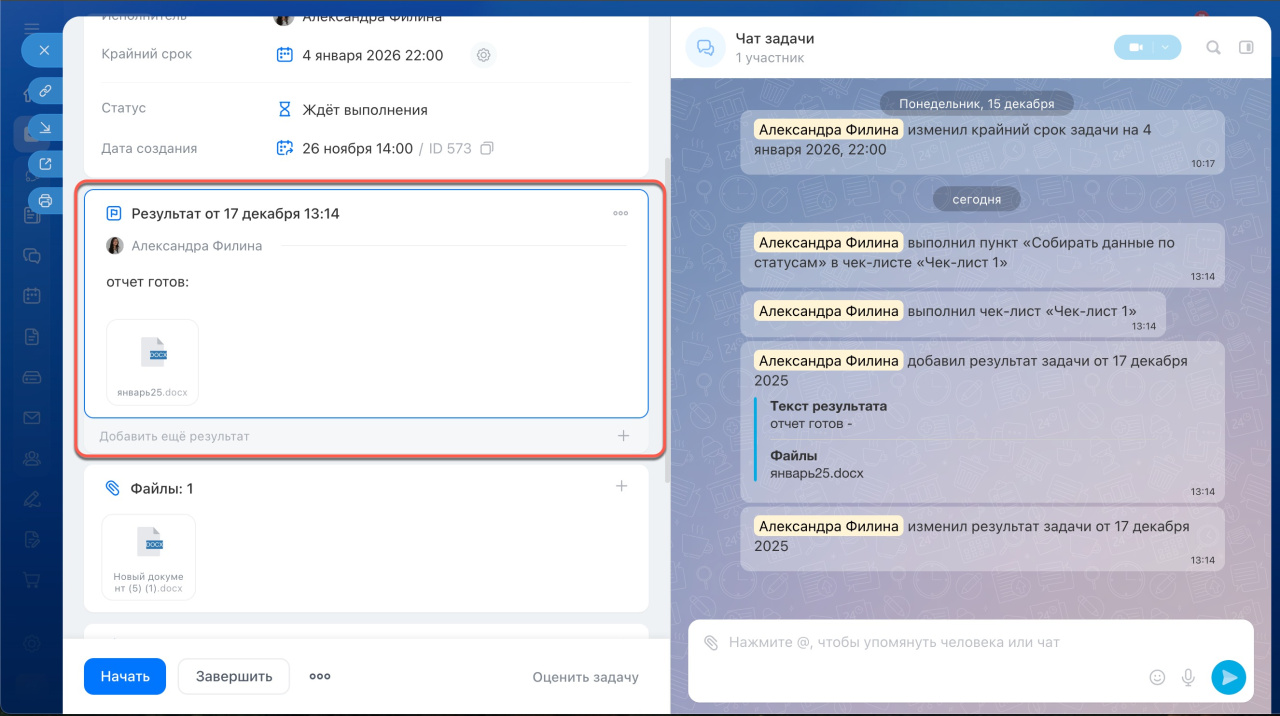Toggle the chat sidebar panel icon

point(1246,47)
